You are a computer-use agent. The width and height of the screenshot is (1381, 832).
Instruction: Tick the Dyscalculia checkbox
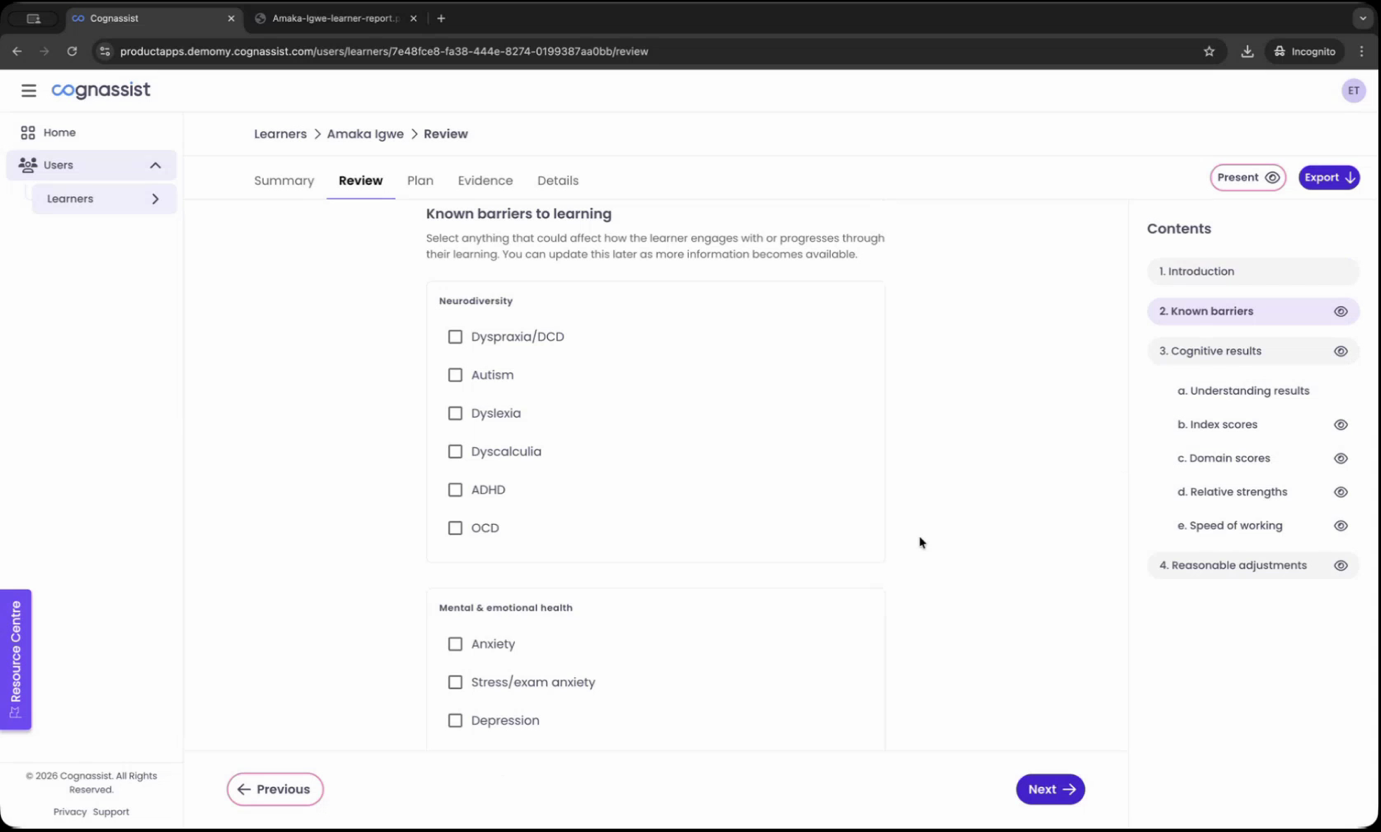(455, 452)
